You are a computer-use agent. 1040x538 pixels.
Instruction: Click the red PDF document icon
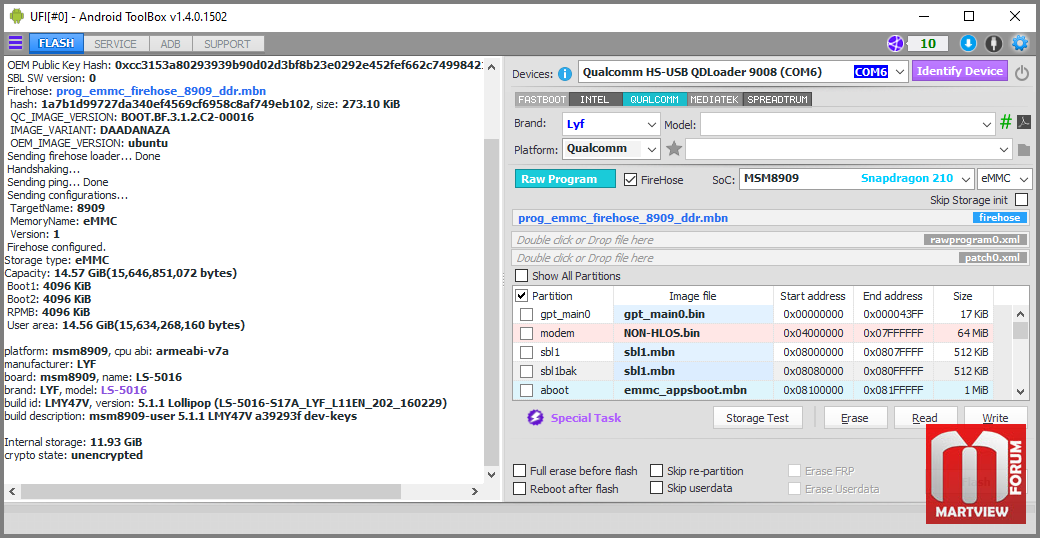[x=1023, y=123]
